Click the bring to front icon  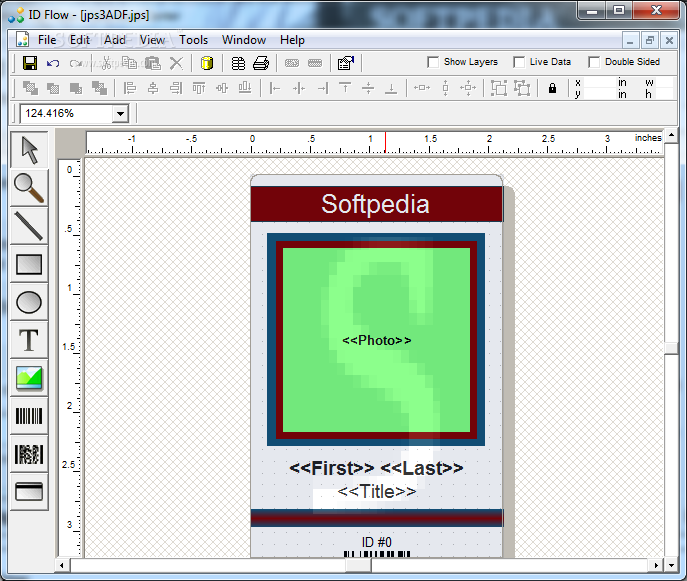(x=30, y=88)
